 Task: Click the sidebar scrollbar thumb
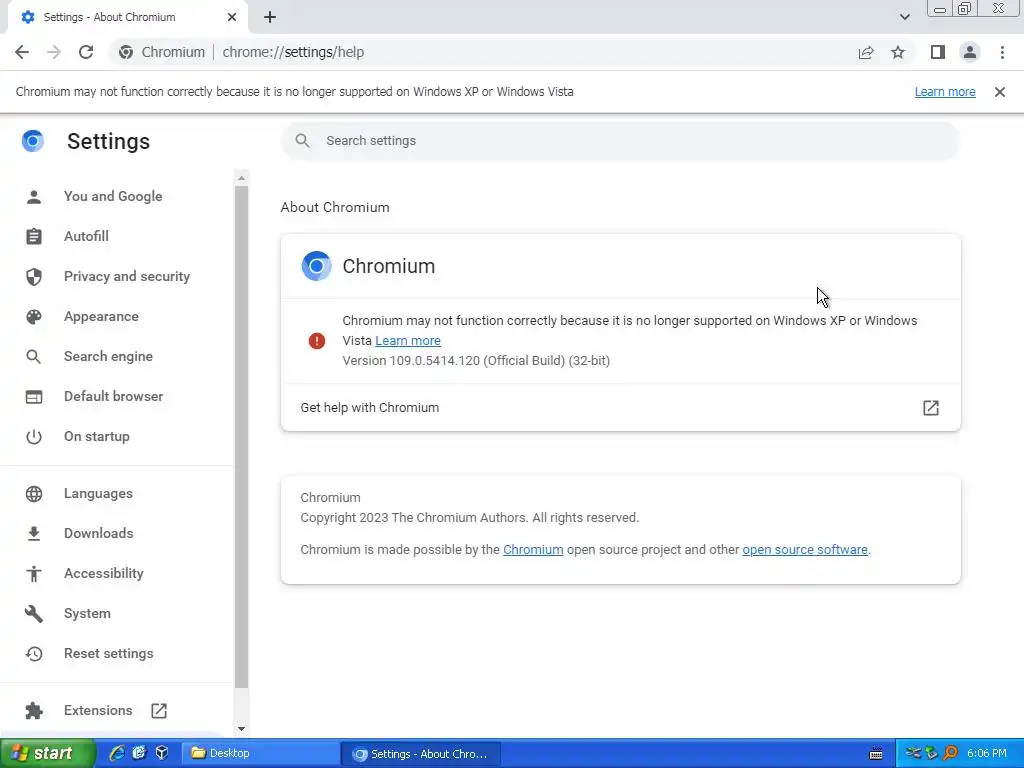[x=242, y=437]
